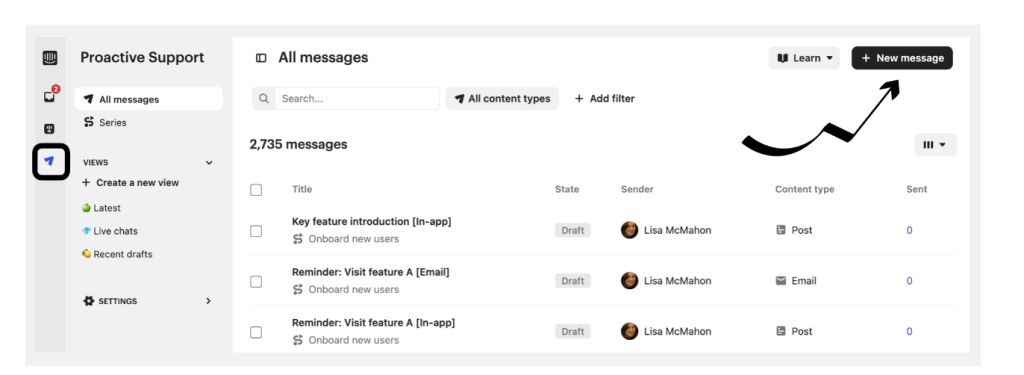Screen dimensions: 1024x375
Task: Click series icon under Reminder Visit feature A In-app
Action: 298,340
